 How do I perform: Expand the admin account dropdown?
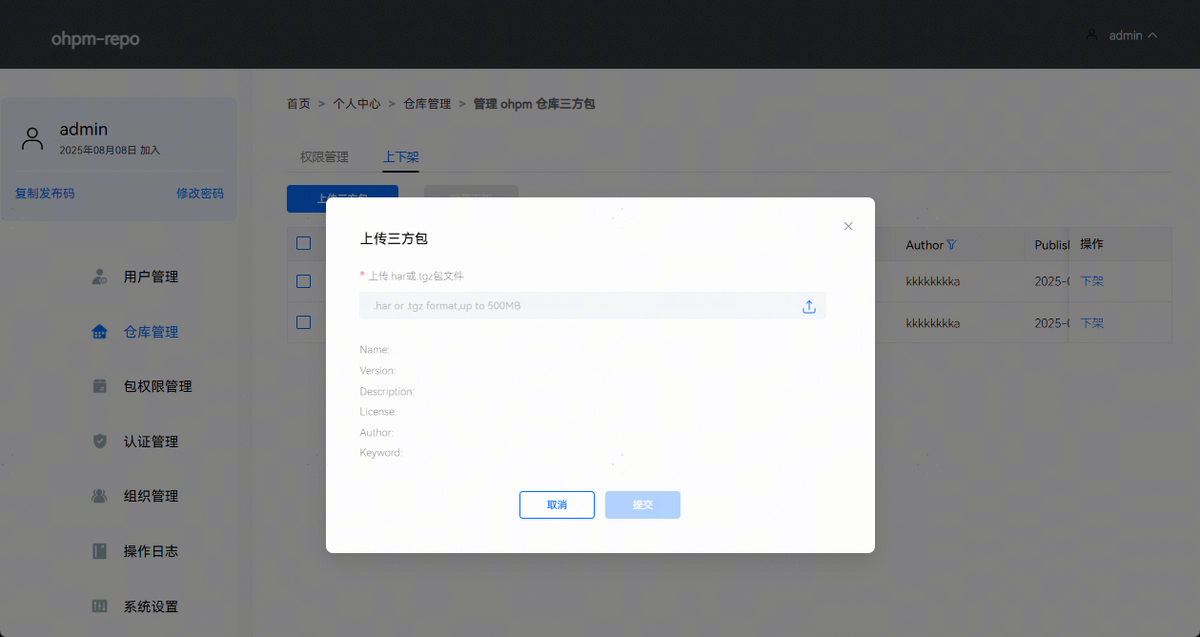pyautogui.click(x=1122, y=35)
